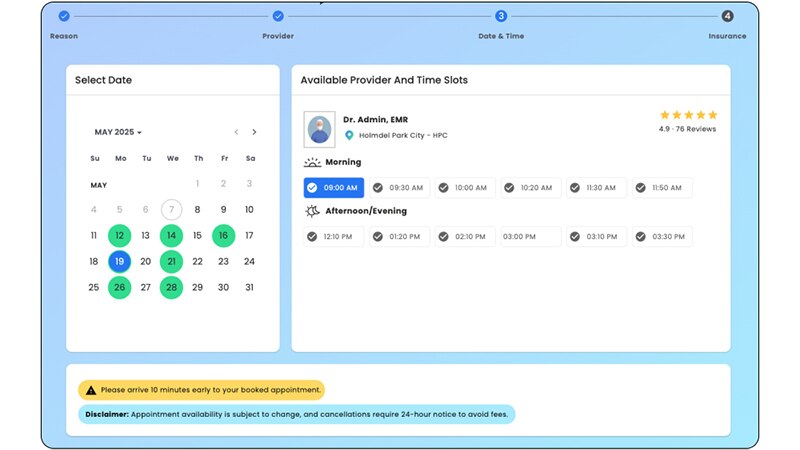
Task: Click the five-star rating icons
Action: tap(687, 115)
